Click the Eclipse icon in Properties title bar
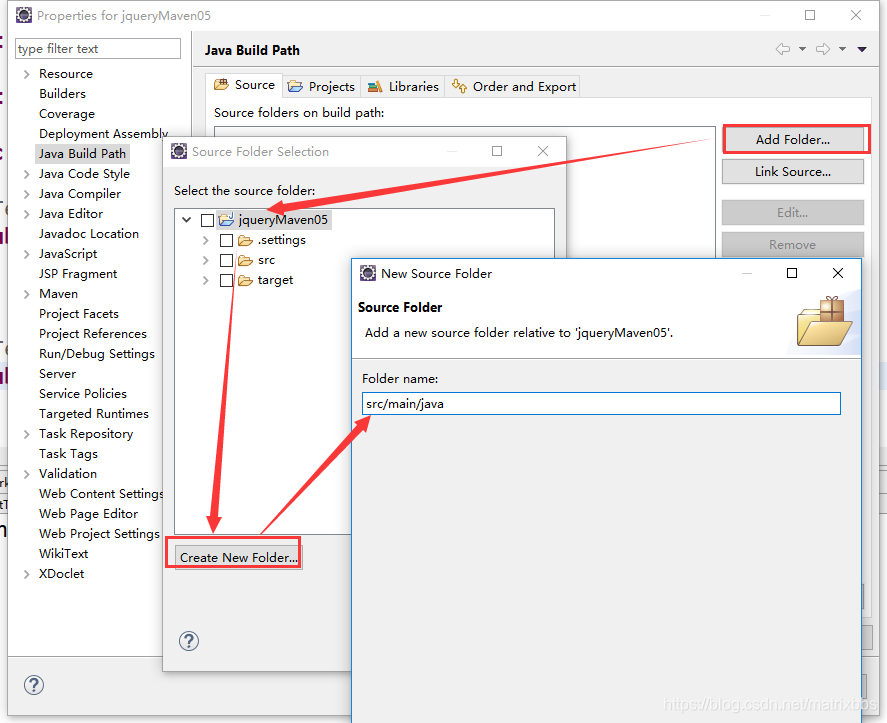887x723 pixels. pyautogui.click(x=24, y=15)
